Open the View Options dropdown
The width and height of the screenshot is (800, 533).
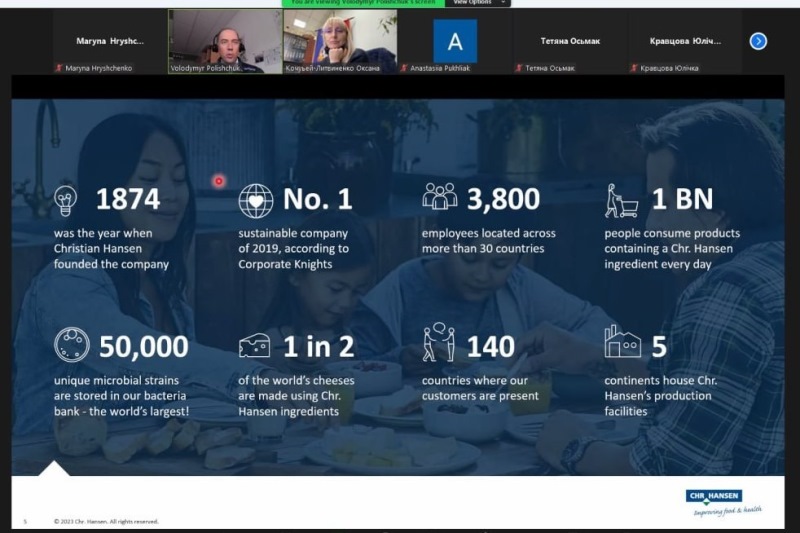coord(478,3)
